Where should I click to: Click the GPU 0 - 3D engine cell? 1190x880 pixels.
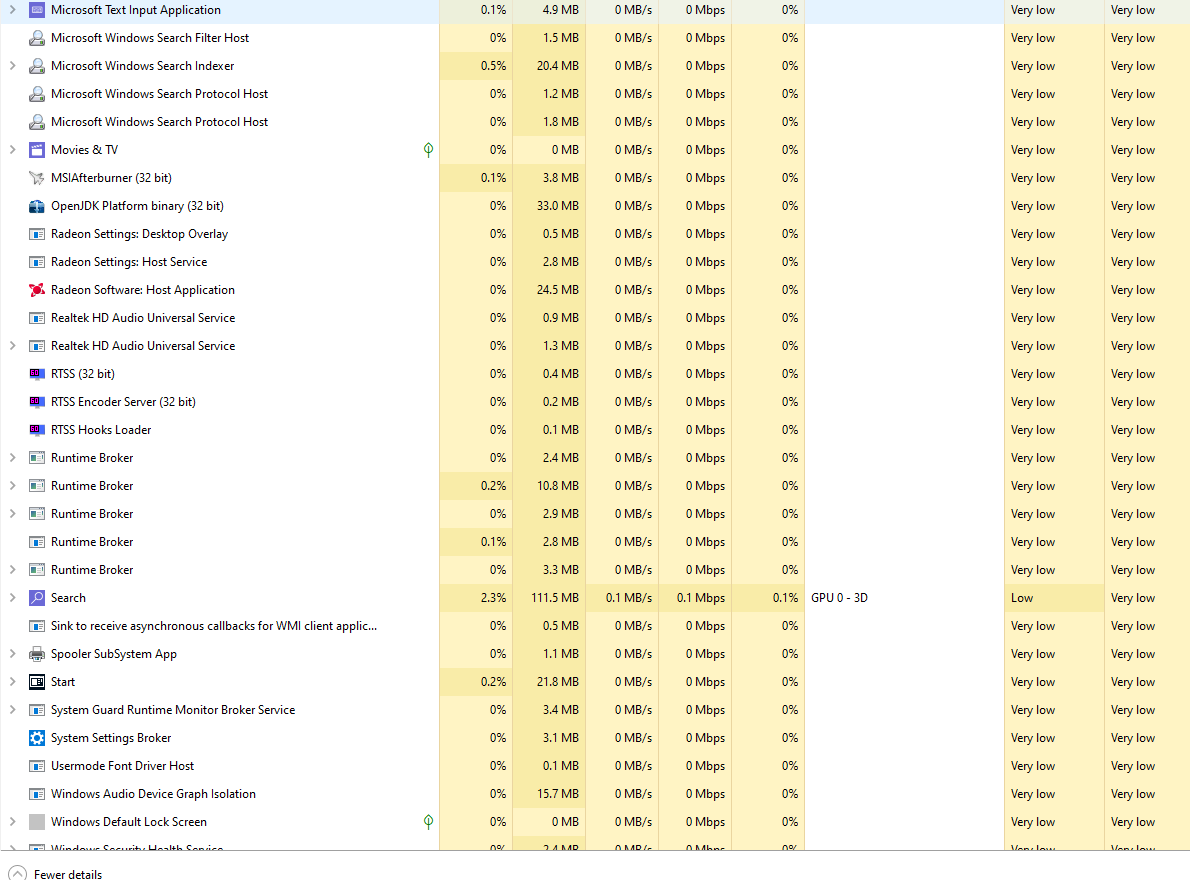[839, 598]
